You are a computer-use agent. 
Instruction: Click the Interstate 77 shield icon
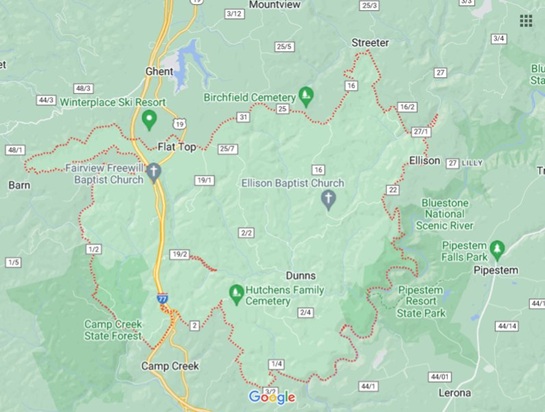162,298
